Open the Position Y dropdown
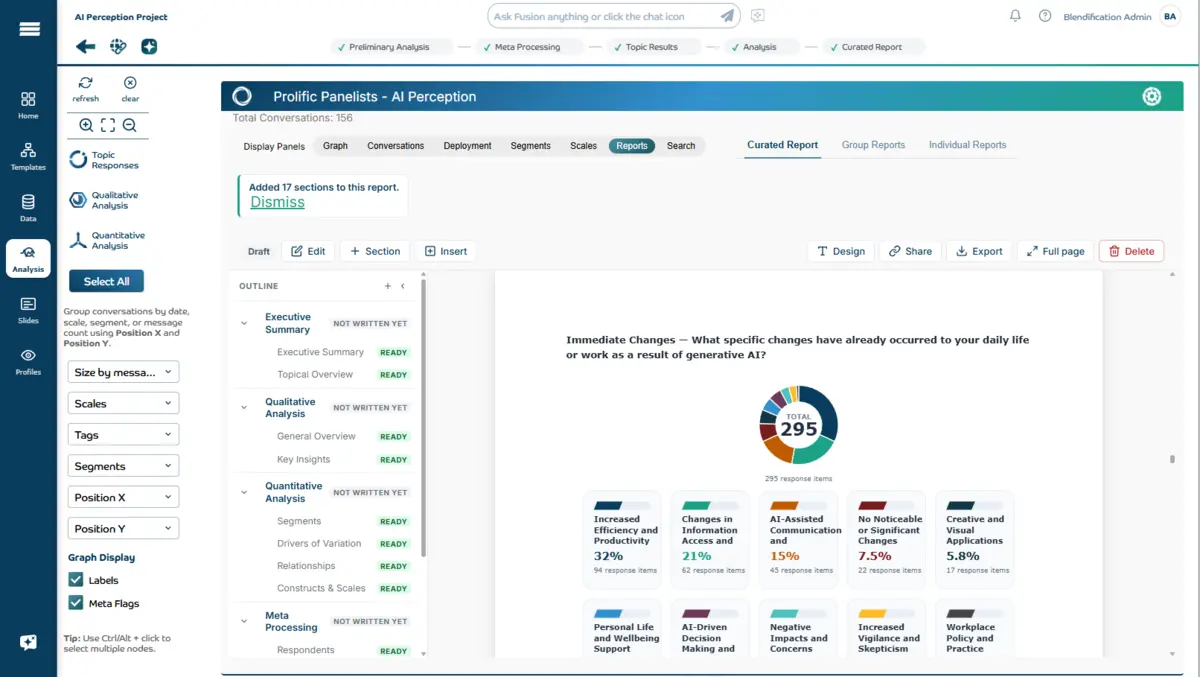Screen dimensions: 1200x677 coord(124,529)
